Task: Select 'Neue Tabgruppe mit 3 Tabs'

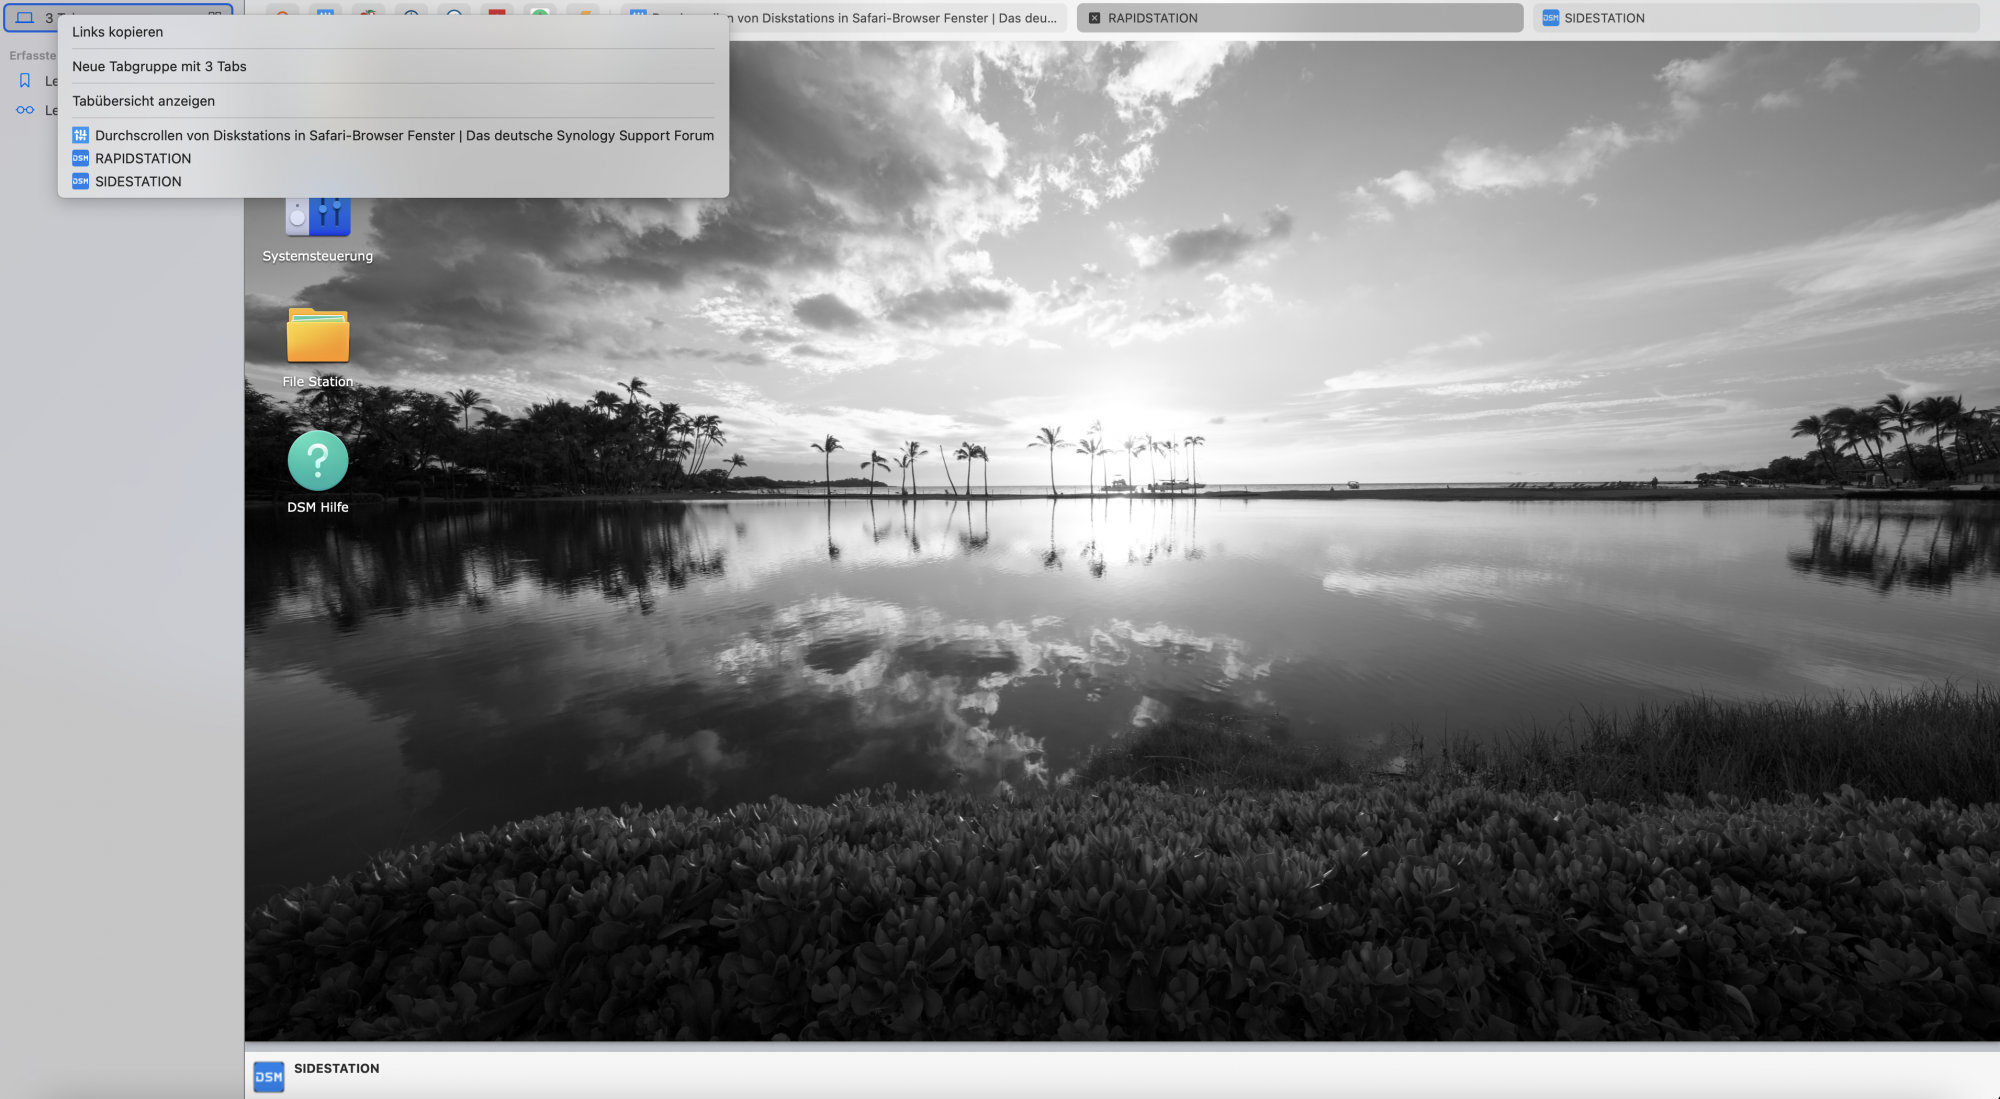Action: coord(159,66)
